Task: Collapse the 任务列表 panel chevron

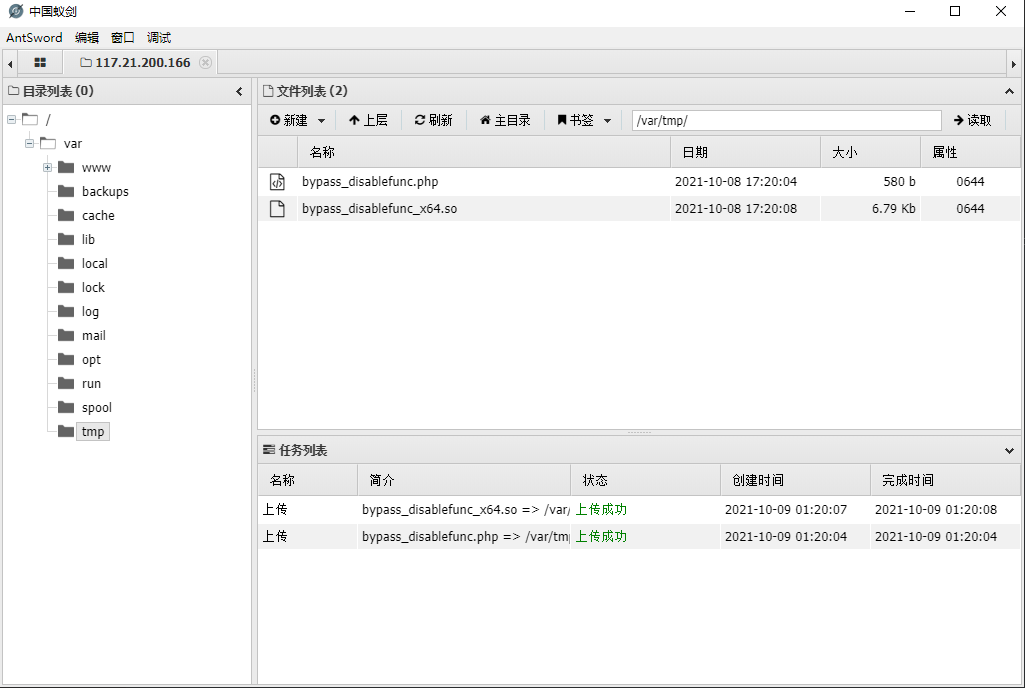Action: [1008, 449]
